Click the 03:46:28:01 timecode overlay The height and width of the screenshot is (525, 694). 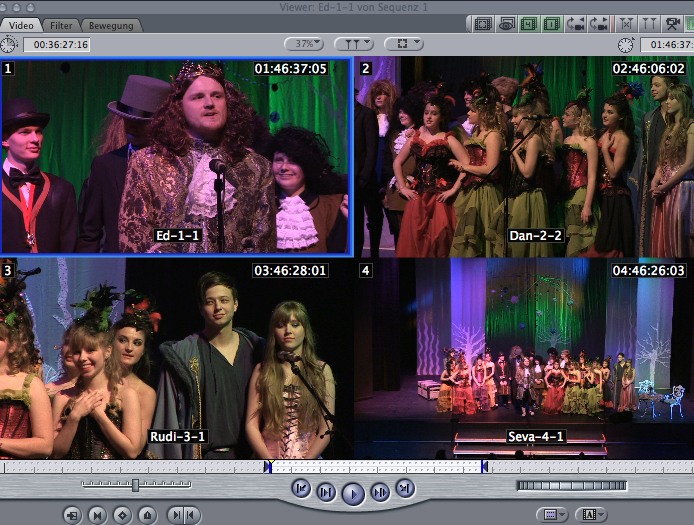pos(290,270)
